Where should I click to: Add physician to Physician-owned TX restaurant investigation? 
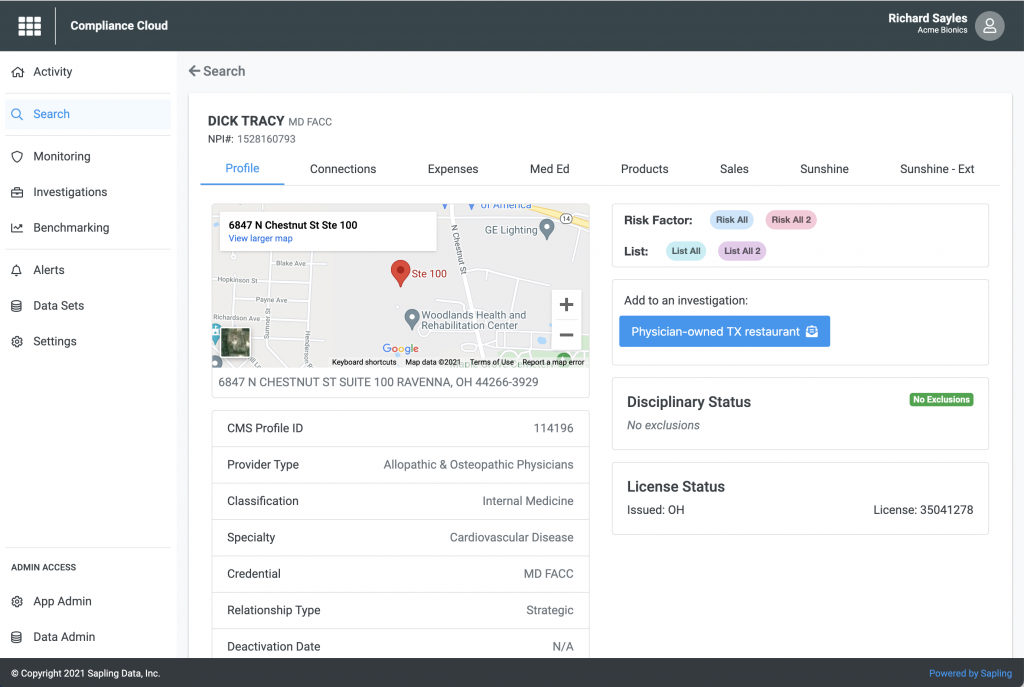724,331
